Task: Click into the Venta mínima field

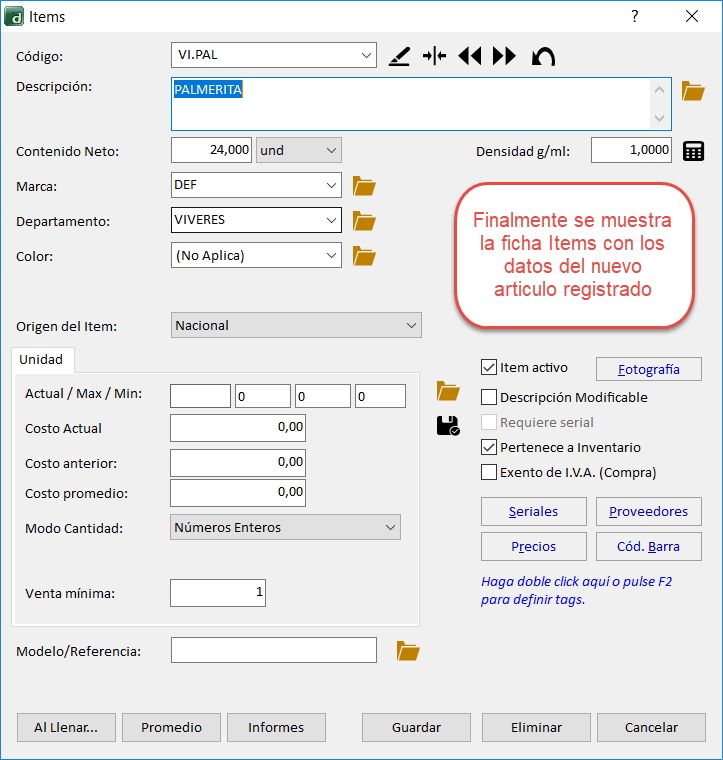Action: point(217,593)
